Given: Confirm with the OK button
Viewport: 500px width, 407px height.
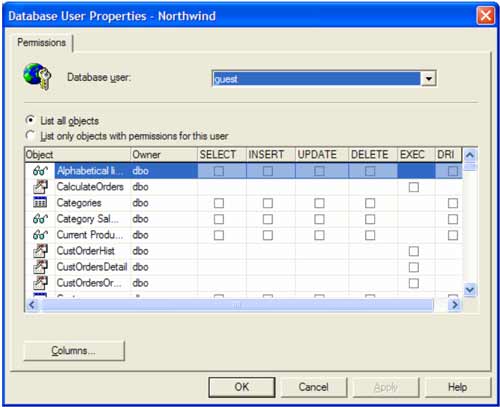Looking at the screenshot, I should click(242, 387).
